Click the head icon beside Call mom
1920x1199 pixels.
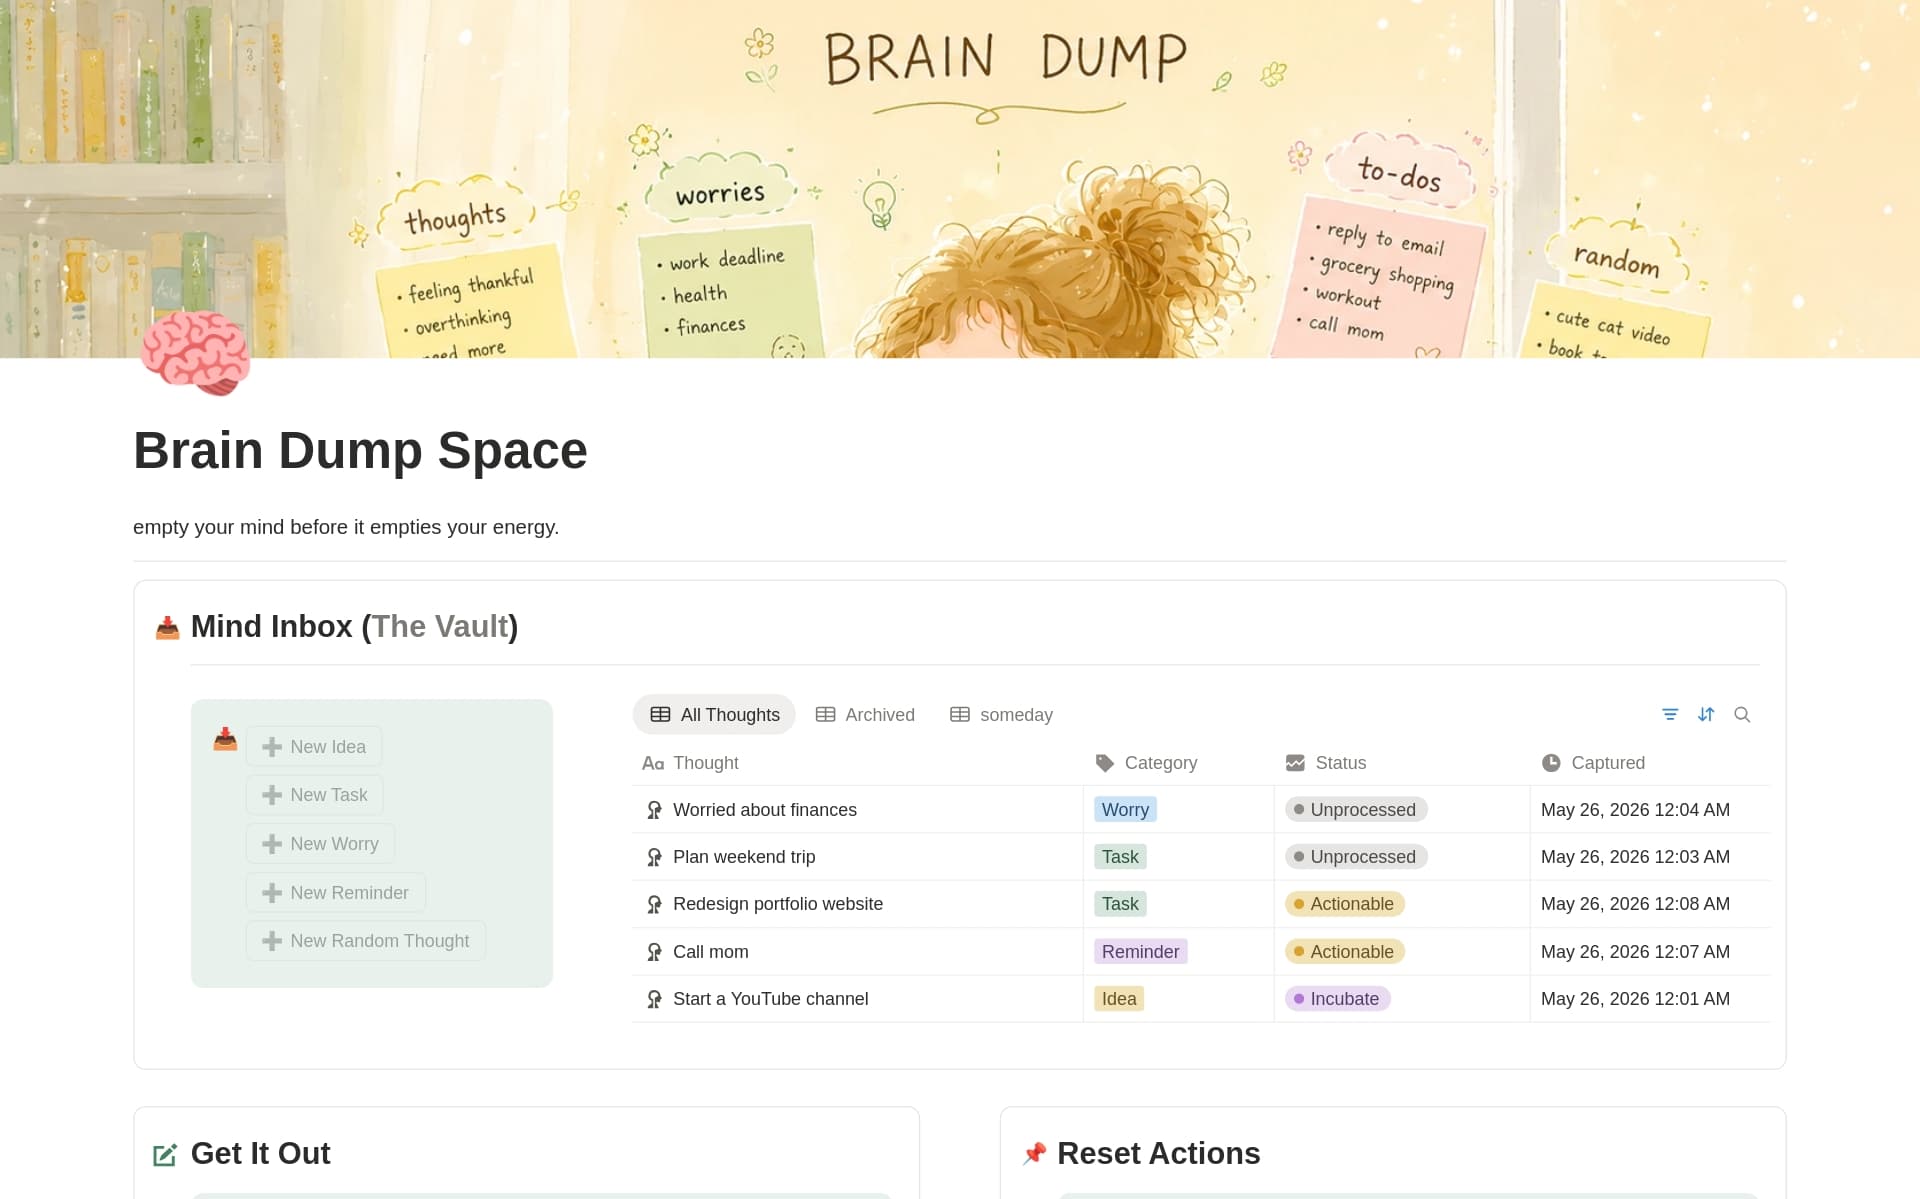pyautogui.click(x=654, y=952)
